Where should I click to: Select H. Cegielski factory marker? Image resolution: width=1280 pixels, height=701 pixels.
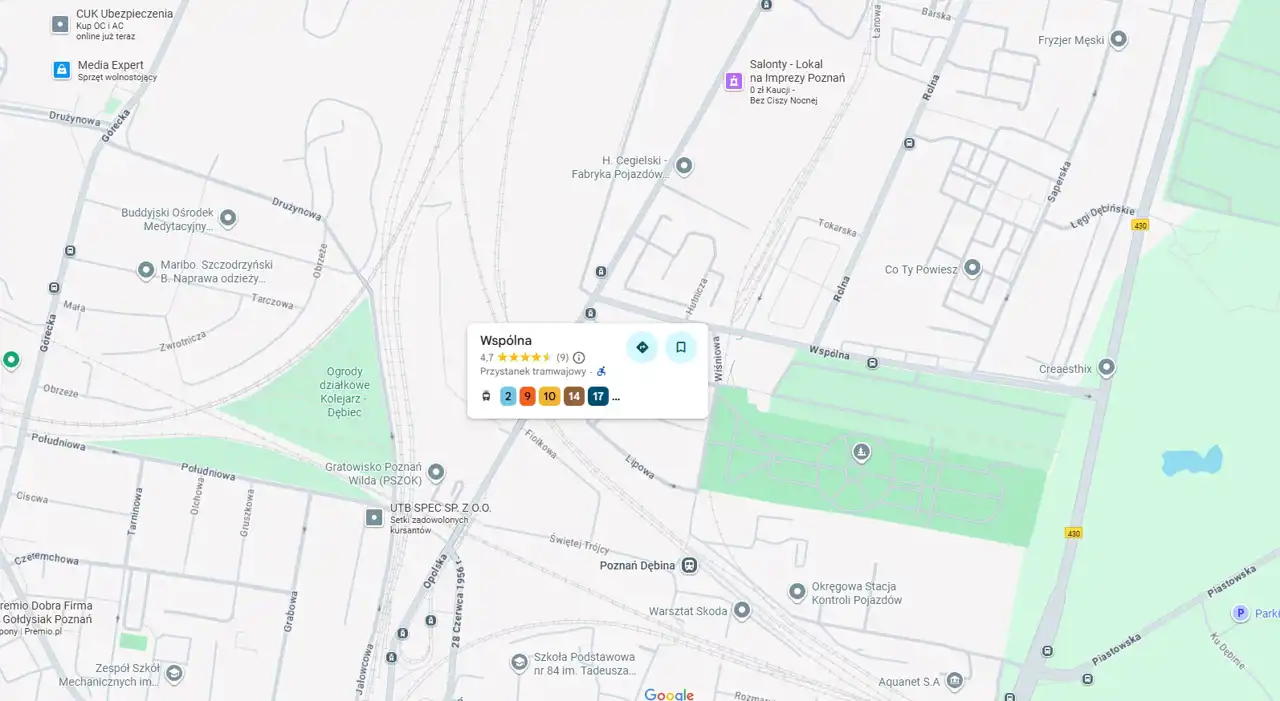tap(685, 165)
